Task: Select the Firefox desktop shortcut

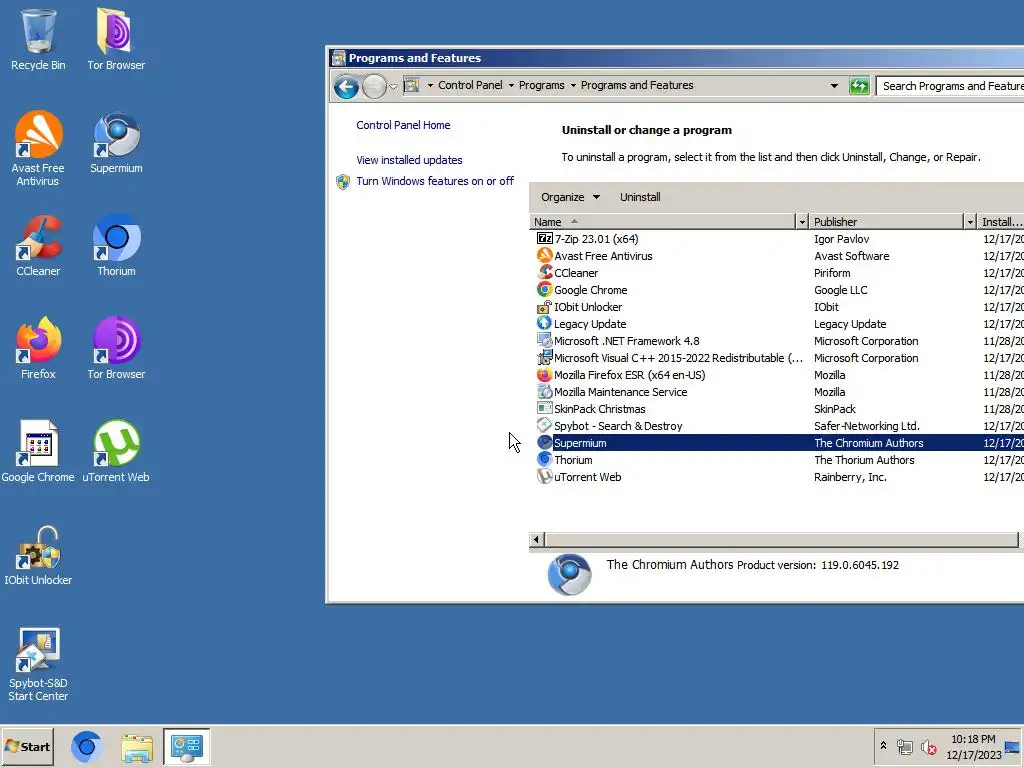Action: (x=38, y=348)
